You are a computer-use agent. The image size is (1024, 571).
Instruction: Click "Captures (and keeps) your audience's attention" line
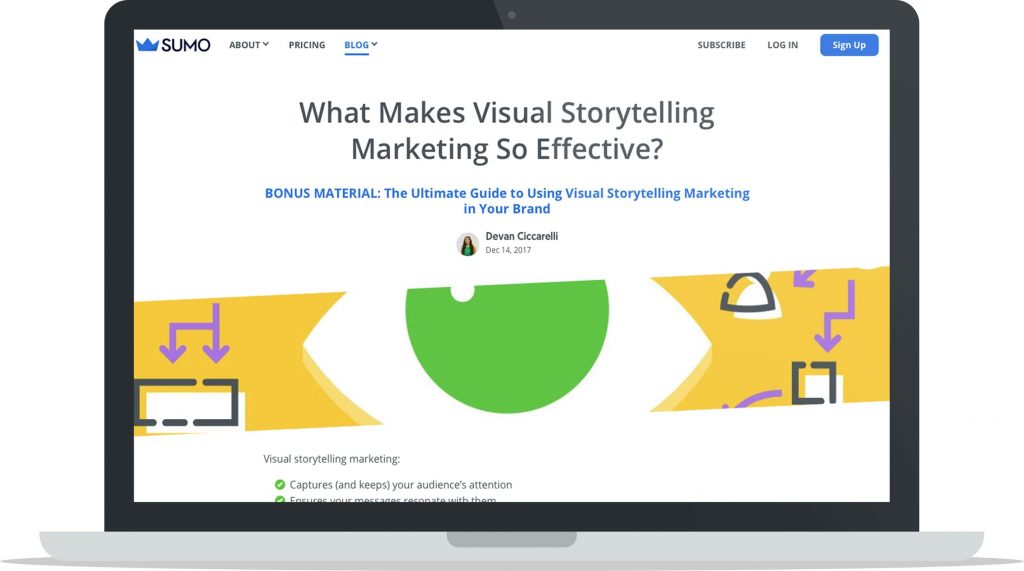pyautogui.click(x=401, y=485)
